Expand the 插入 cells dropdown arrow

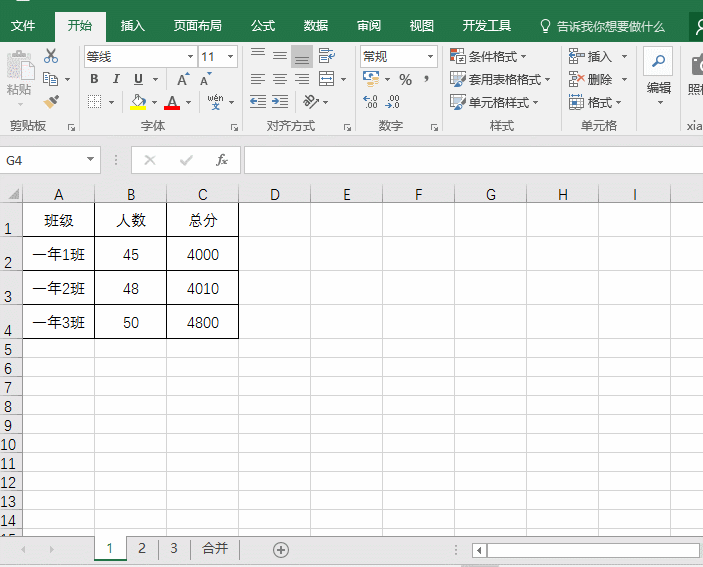(624, 56)
